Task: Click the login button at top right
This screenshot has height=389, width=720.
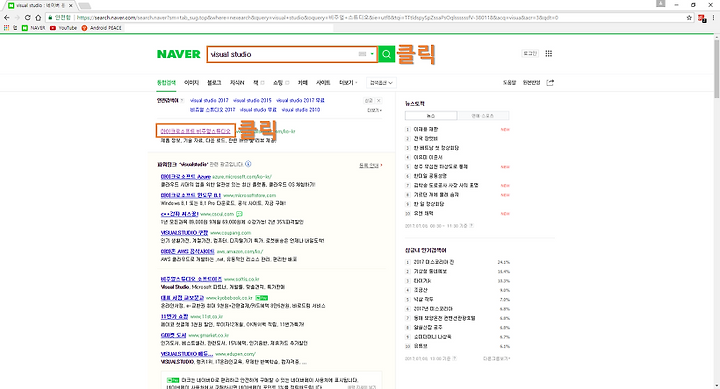Action: (530, 54)
